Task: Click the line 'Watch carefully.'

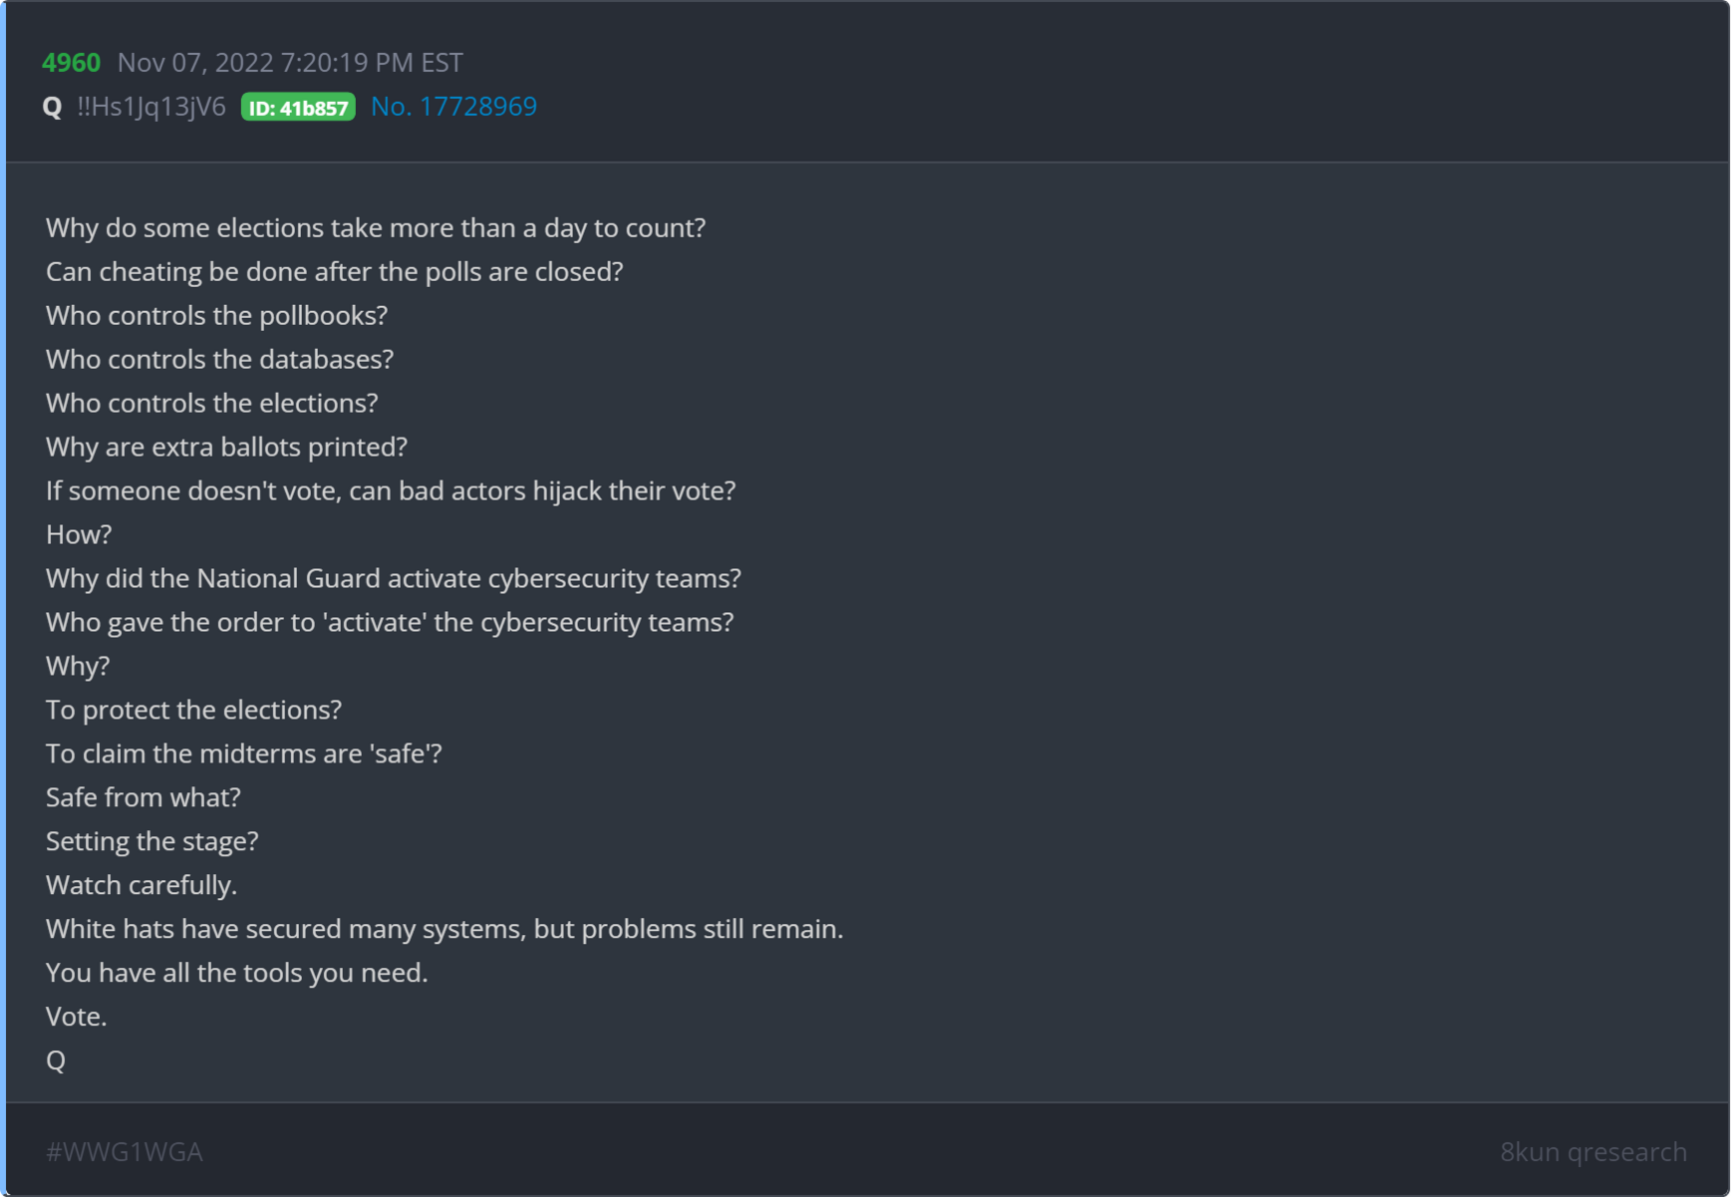Action: [141, 886]
